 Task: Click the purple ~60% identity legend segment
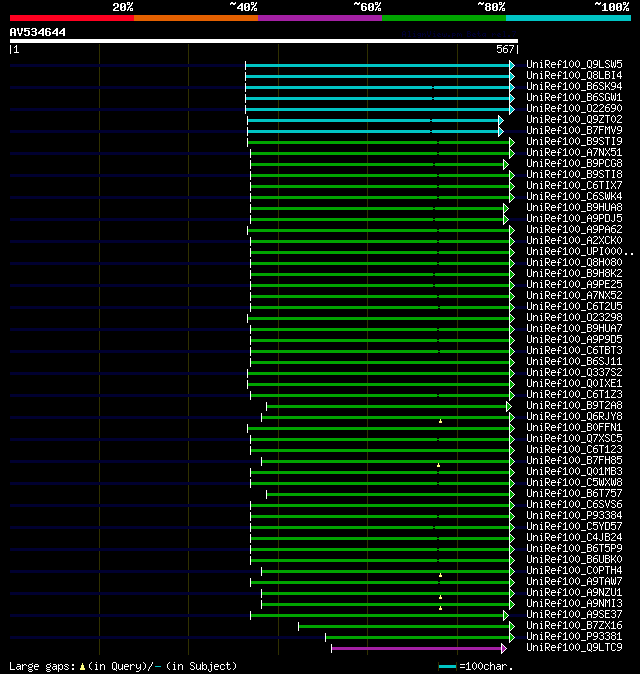click(320, 18)
